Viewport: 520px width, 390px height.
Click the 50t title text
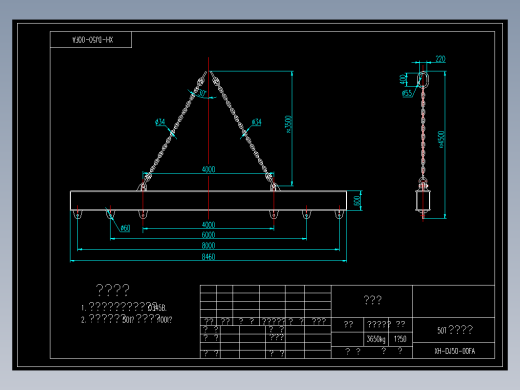point(455,330)
